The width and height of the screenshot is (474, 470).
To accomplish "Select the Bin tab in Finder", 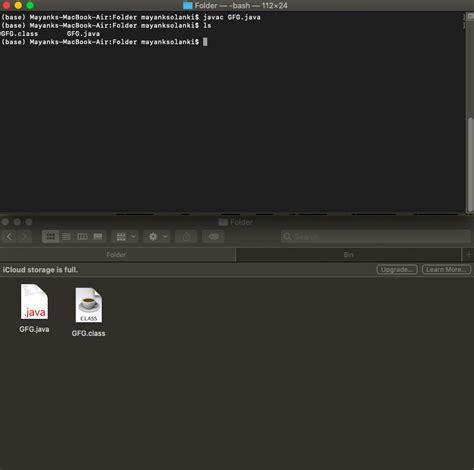I will pos(348,255).
